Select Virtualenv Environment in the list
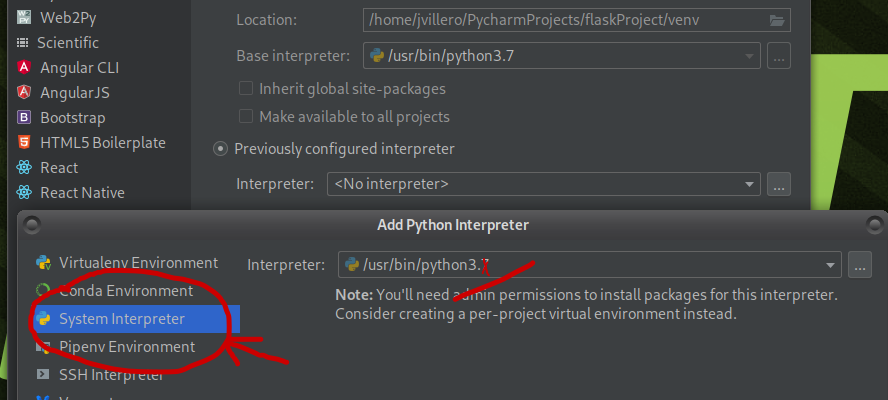 (138, 263)
